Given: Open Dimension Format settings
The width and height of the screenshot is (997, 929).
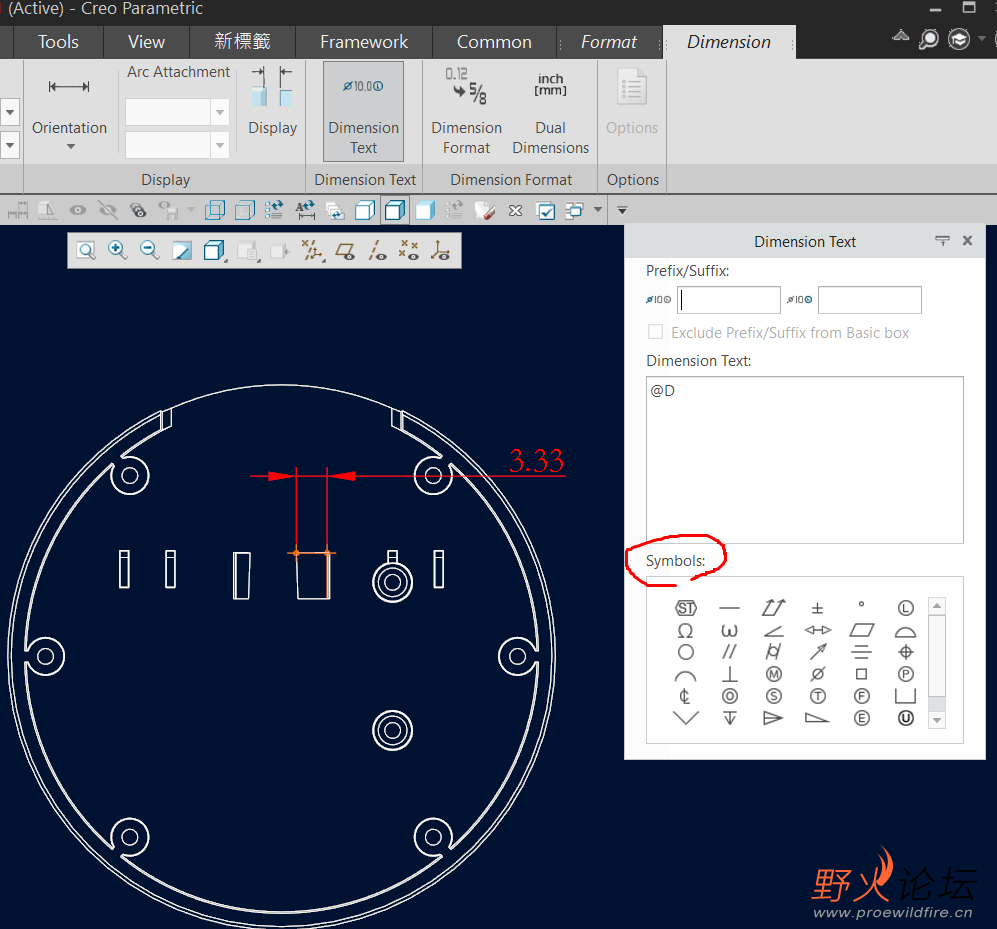Looking at the screenshot, I should [x=467, y=111].
